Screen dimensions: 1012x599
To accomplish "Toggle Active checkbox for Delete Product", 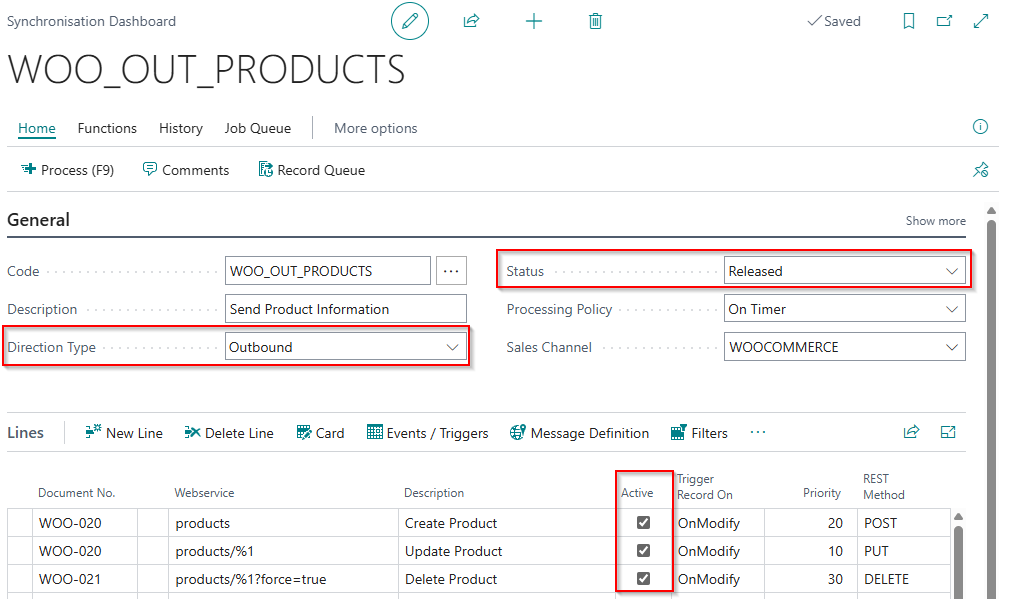I will coord(643,578).
